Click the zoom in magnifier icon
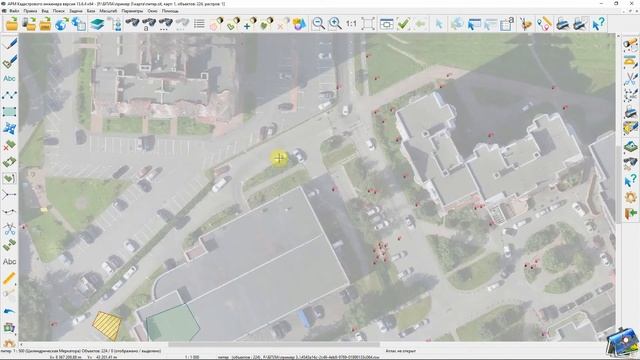This screenshot has width=640, height=360. tap(335, 24)
